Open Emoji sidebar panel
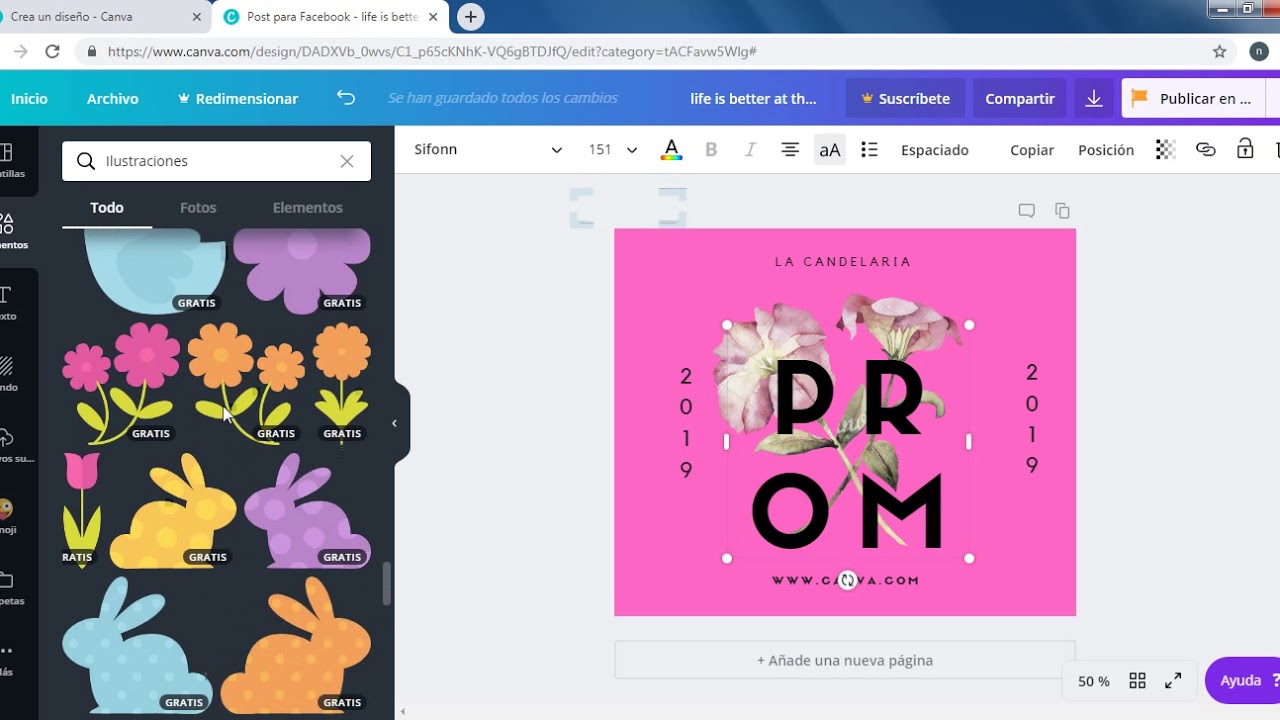This screenshot has width=1280, height=720. coord(8,516)
